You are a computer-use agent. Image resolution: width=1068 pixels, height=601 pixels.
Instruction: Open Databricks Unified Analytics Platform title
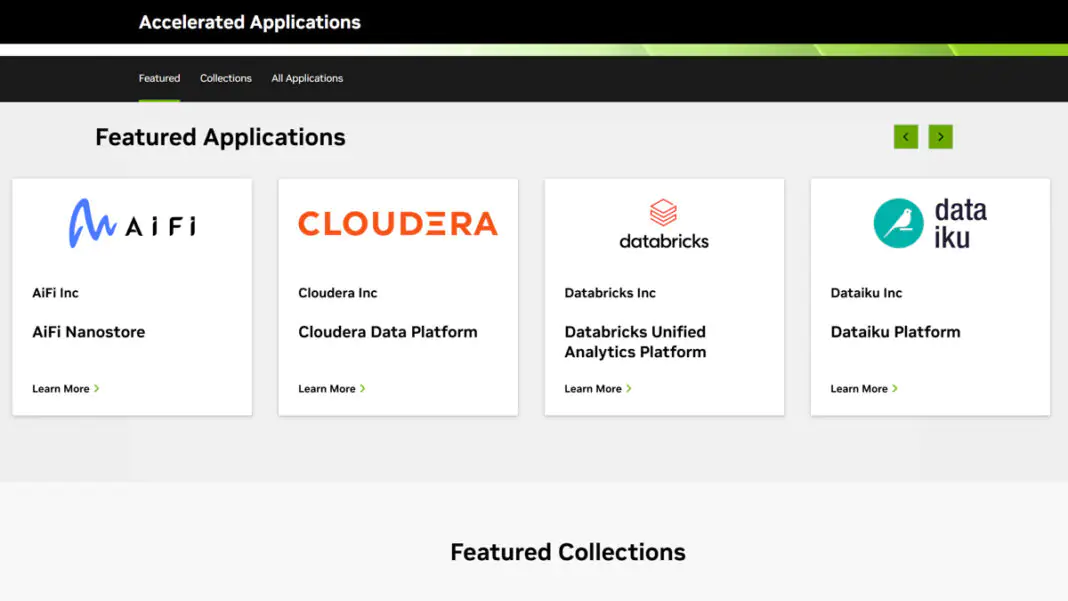tap(635, 342)
